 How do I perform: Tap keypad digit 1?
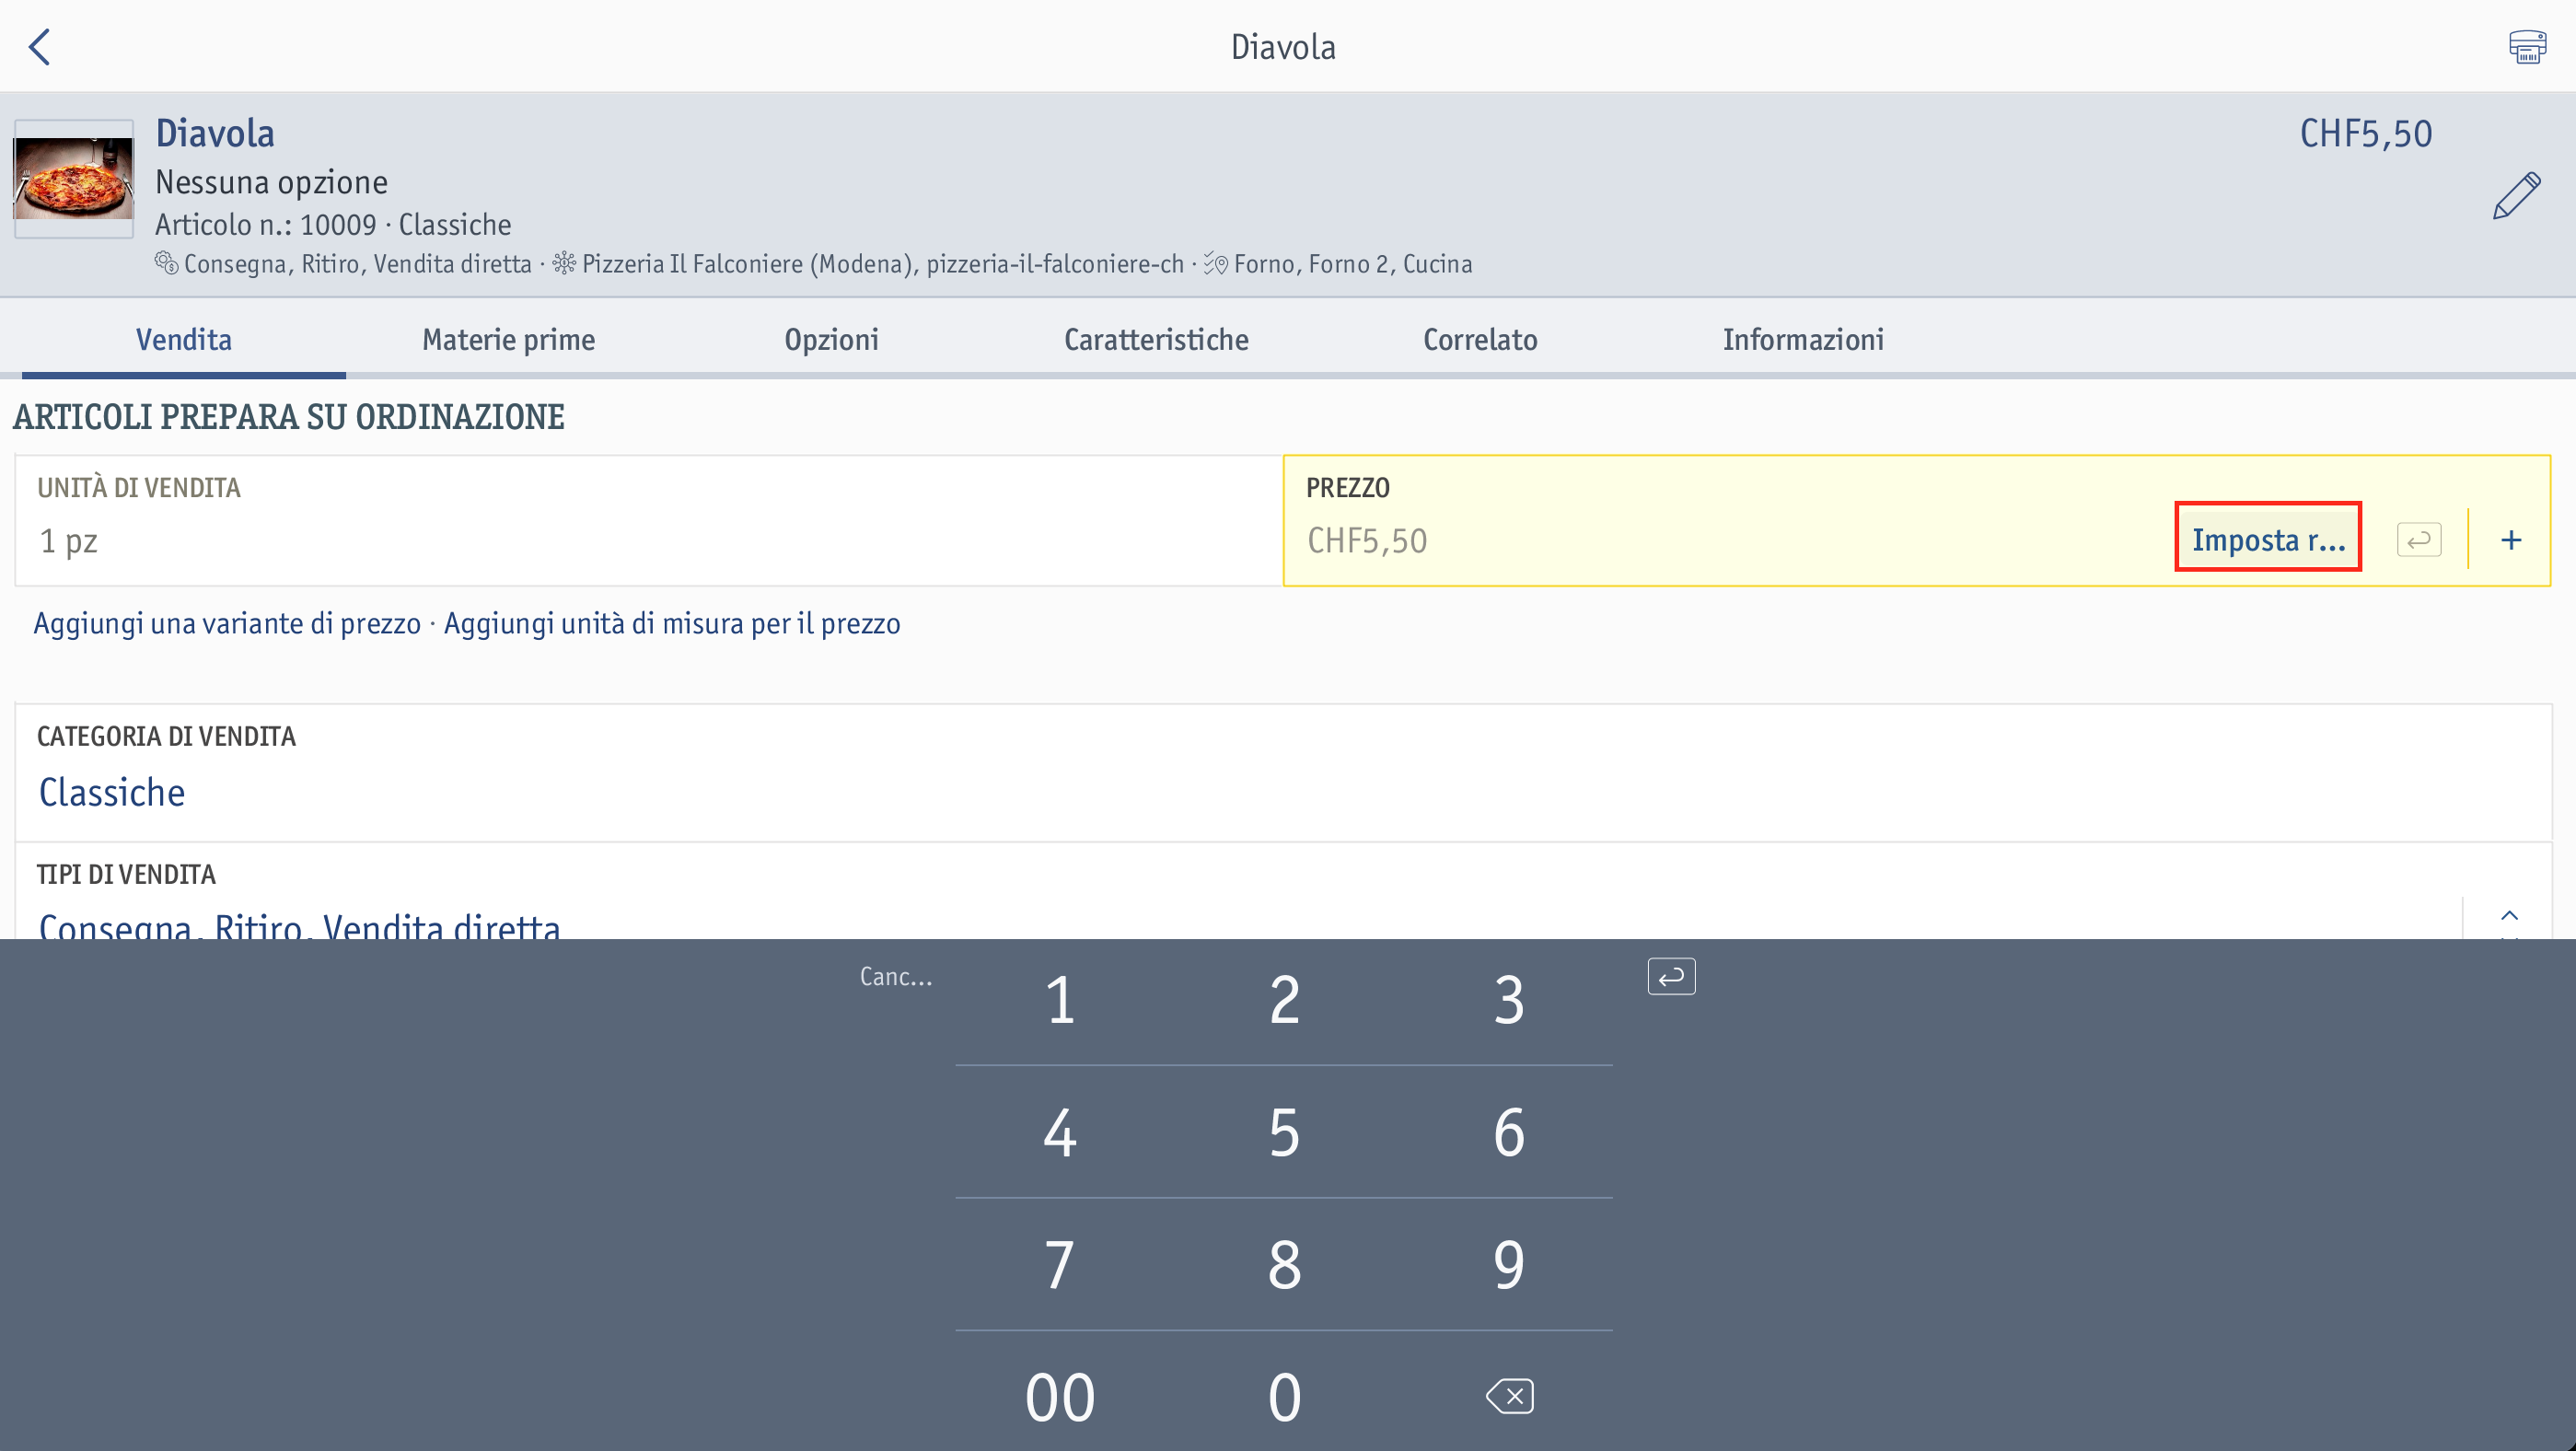pyautogui.click(x=1060, y=999)
